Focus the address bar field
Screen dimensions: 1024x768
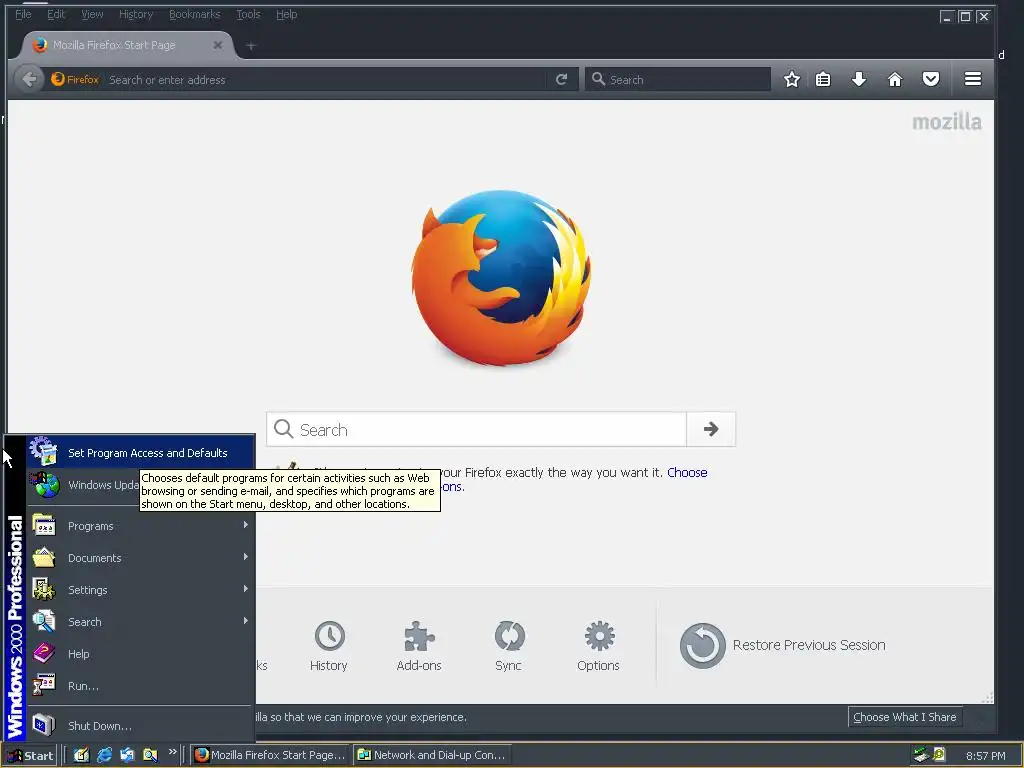click(x=326, y=80)
